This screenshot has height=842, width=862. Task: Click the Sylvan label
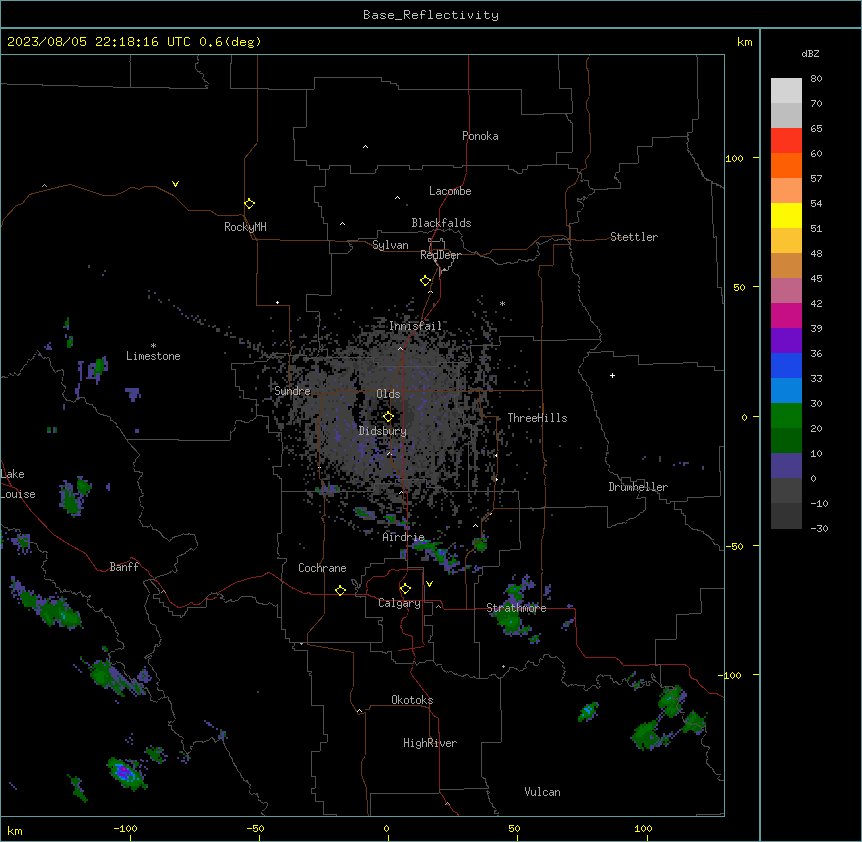click(x=390, y=245)
